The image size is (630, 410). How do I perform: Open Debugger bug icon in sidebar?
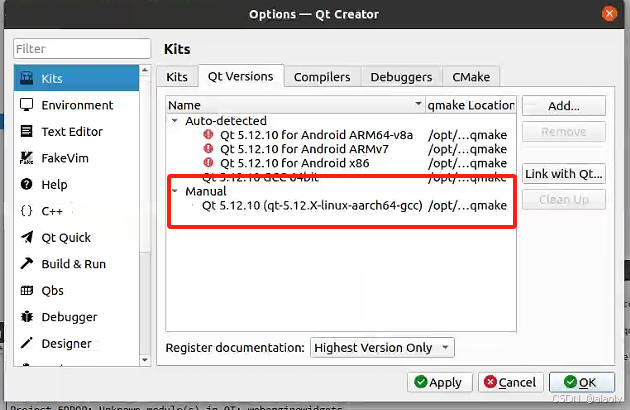point(27,317)
